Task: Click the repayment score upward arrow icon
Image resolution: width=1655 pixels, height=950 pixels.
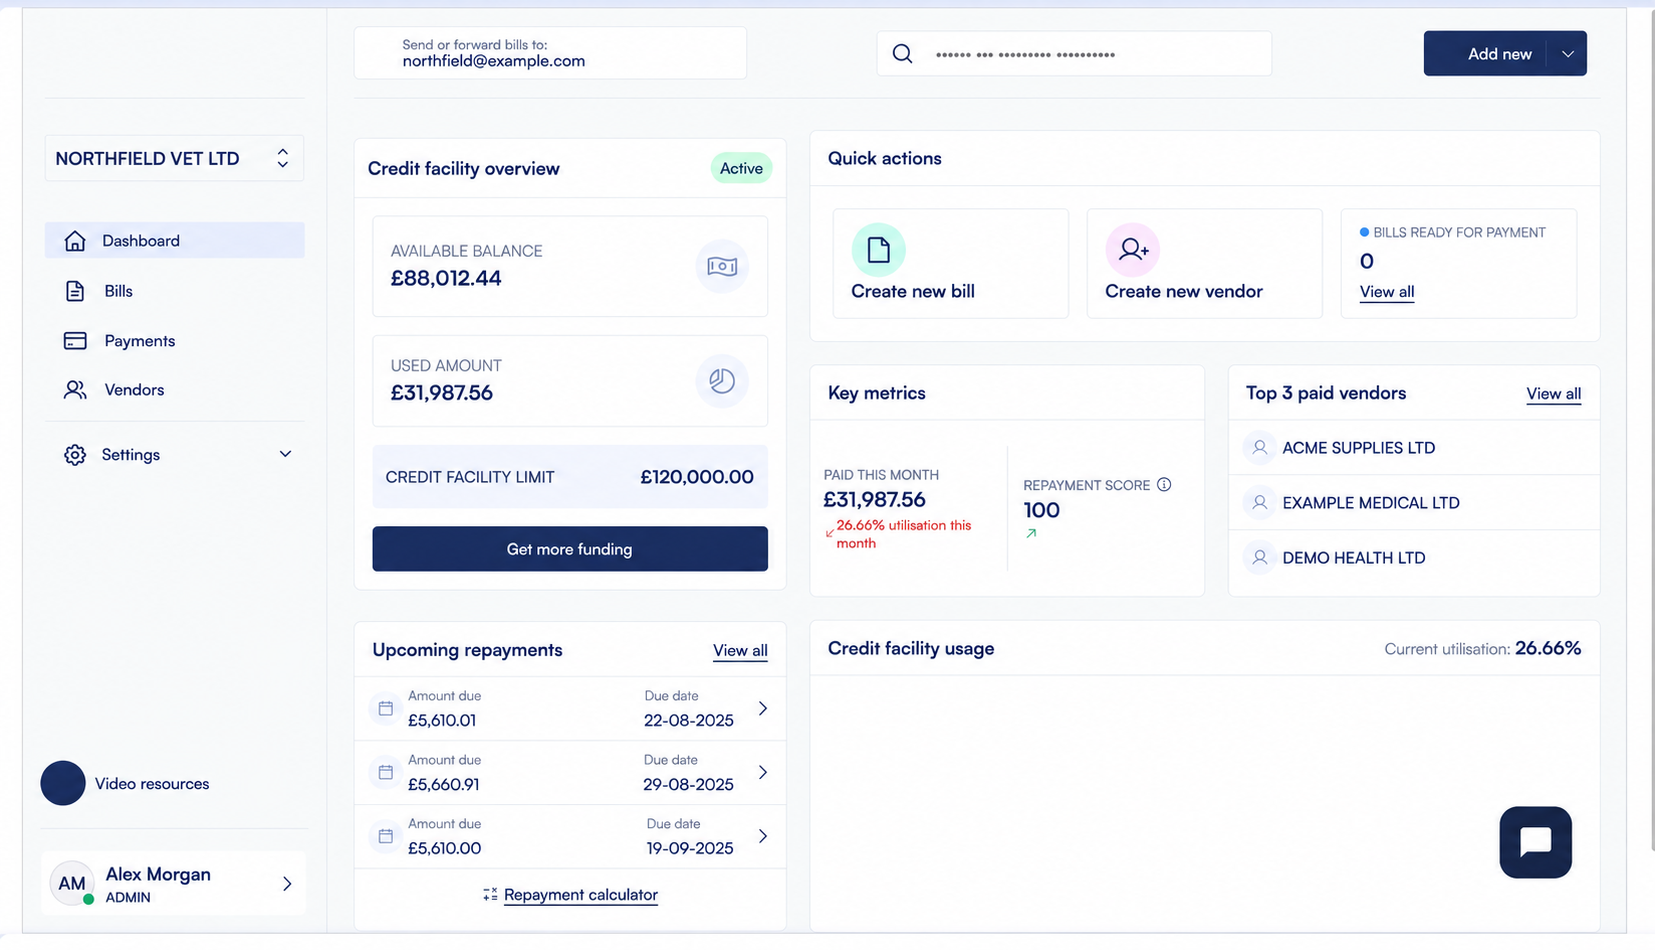Action: [1031, 534]
